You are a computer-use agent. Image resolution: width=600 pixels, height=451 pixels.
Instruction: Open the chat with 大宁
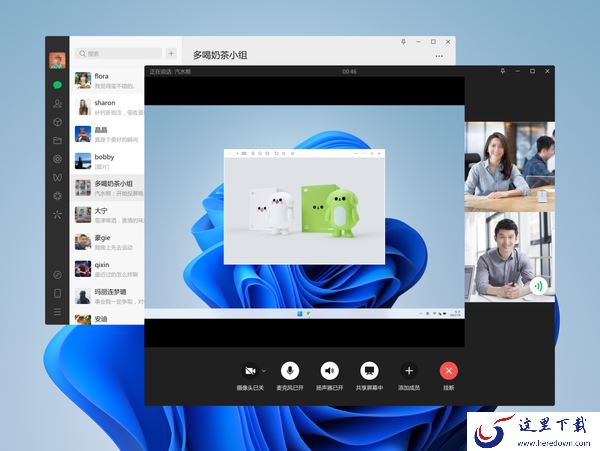(x=109, y=215)
